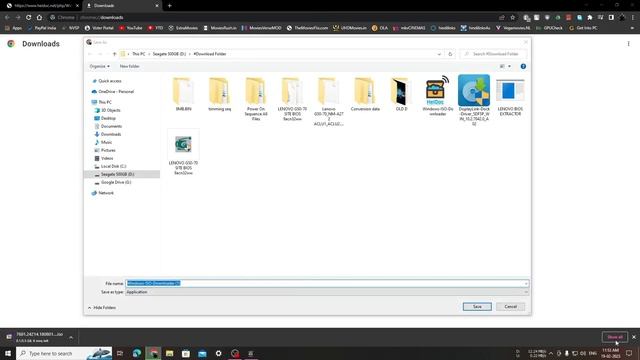Select This PC in the navigation pane
Screen dimensions: 640x360
104,102
